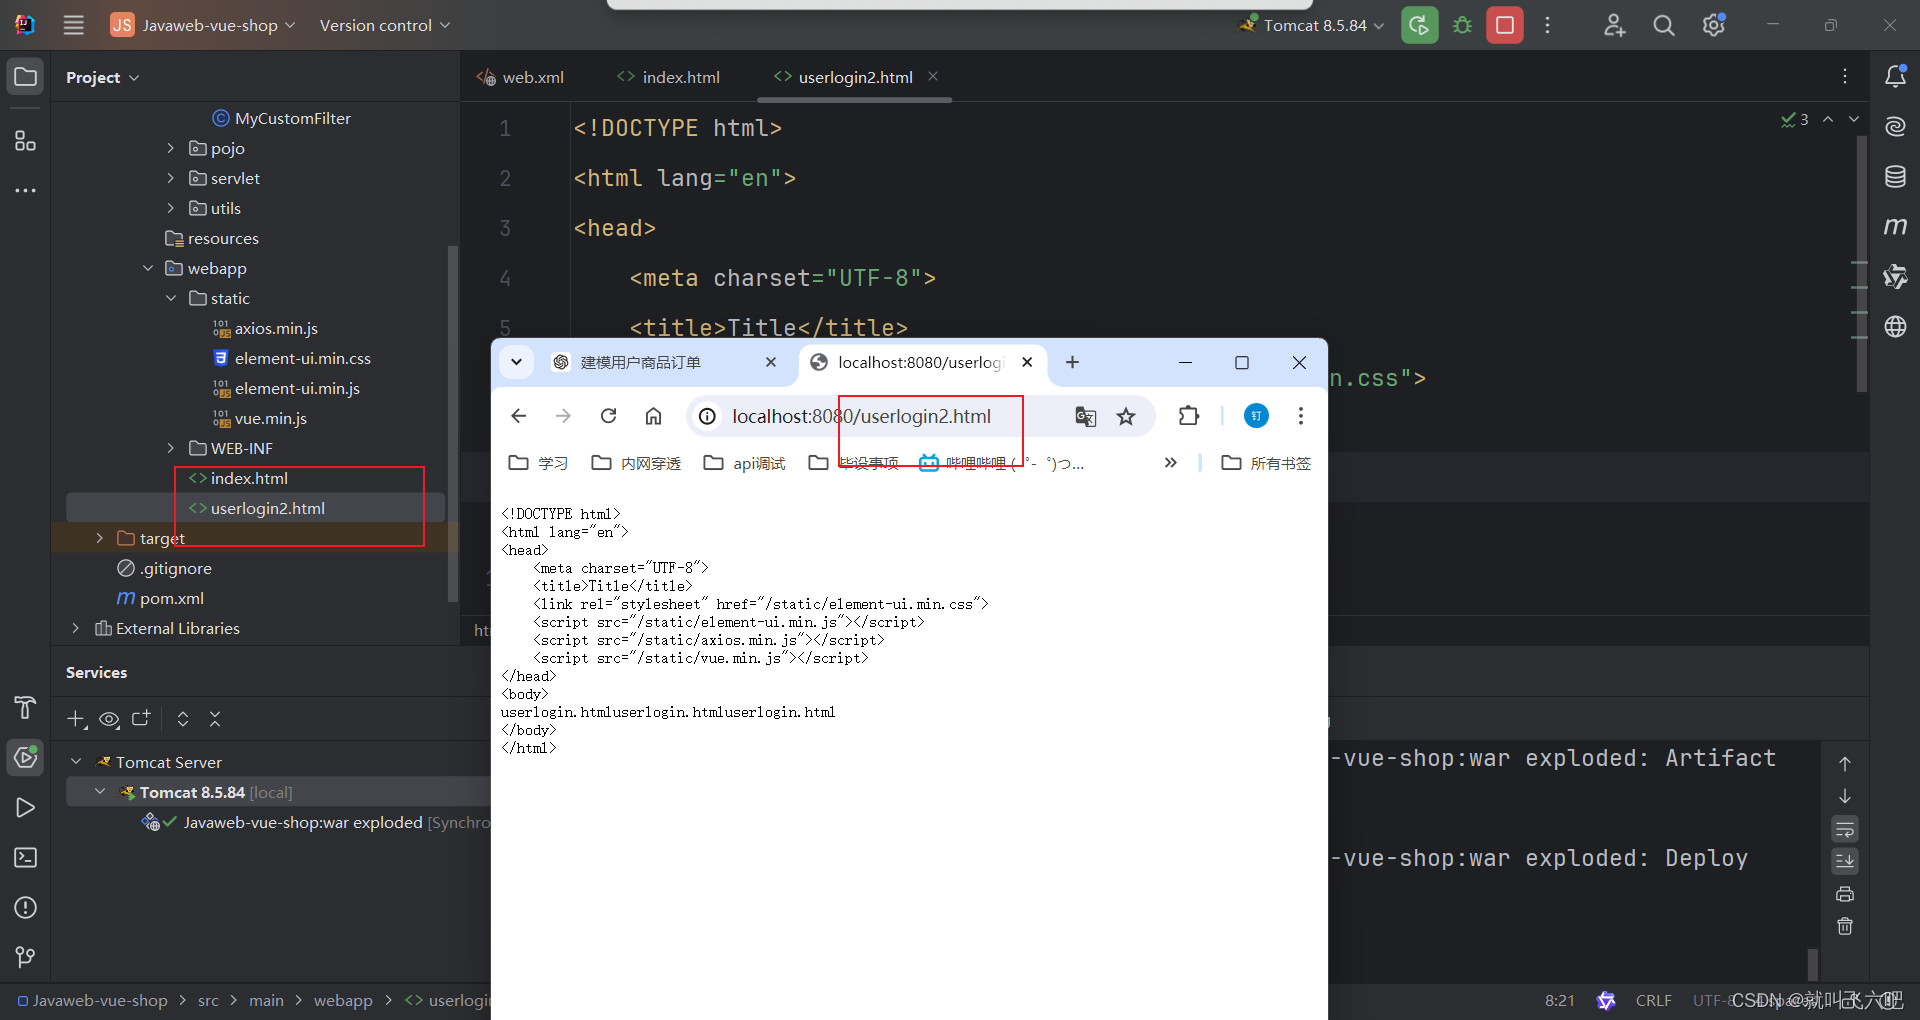Viewport: 1920px width, 1020px height.
Task: Open the 学习 bookmarks folder
Action: click(539, 463)
